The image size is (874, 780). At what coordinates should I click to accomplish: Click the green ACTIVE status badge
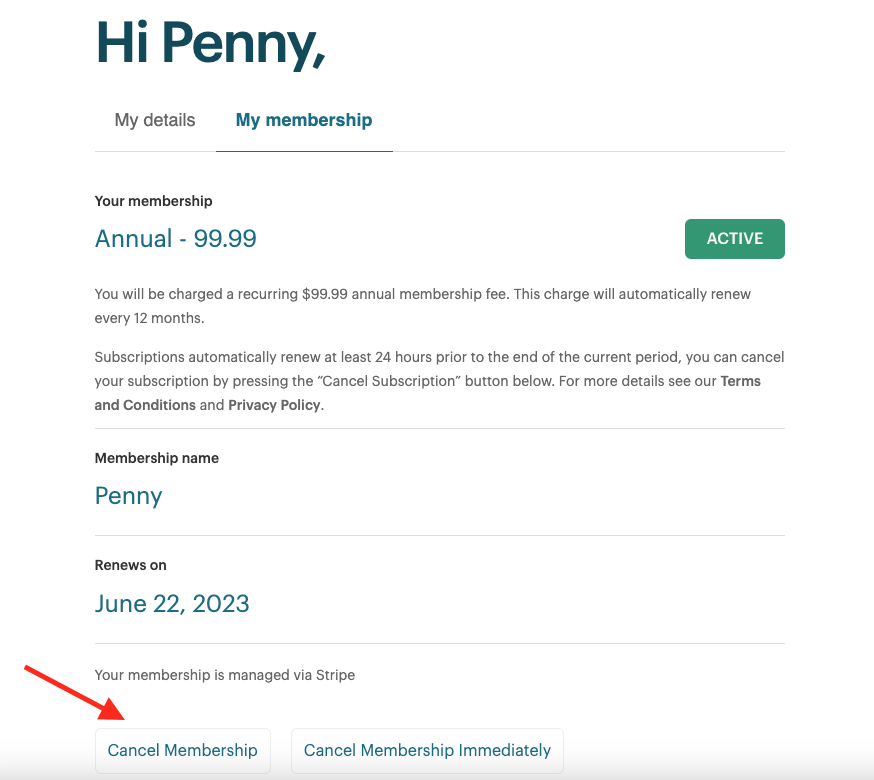pos(735,239)
